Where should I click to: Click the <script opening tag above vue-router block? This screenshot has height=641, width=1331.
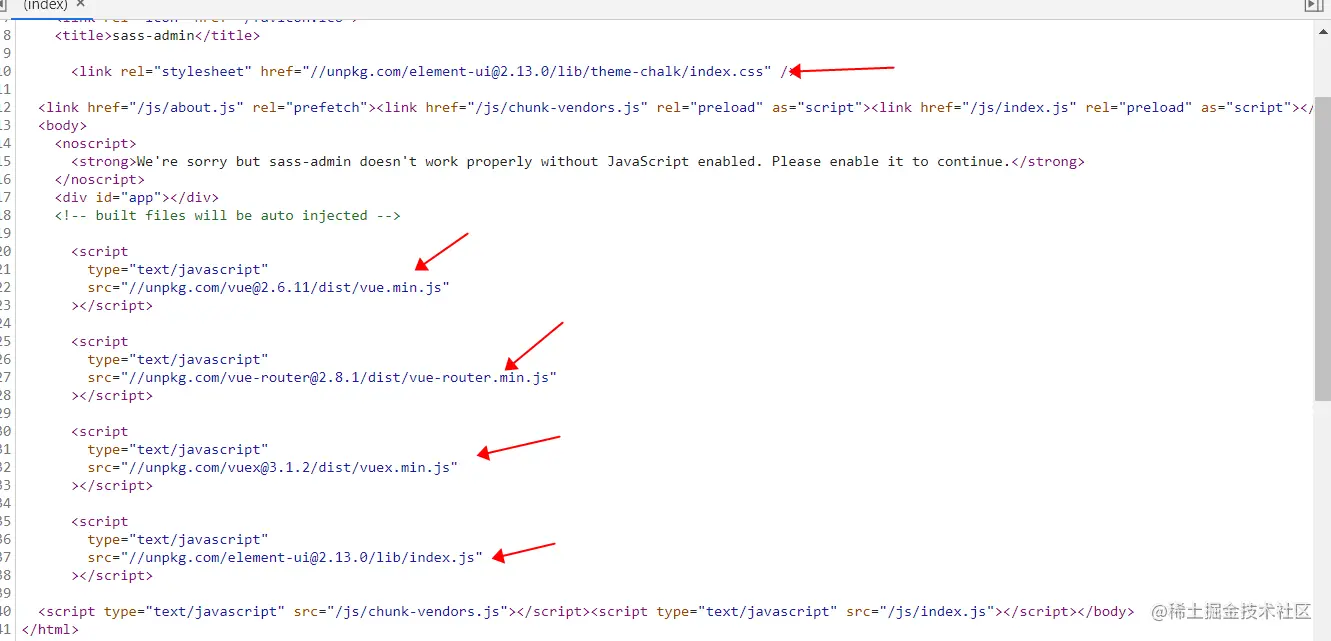point(100,341)
